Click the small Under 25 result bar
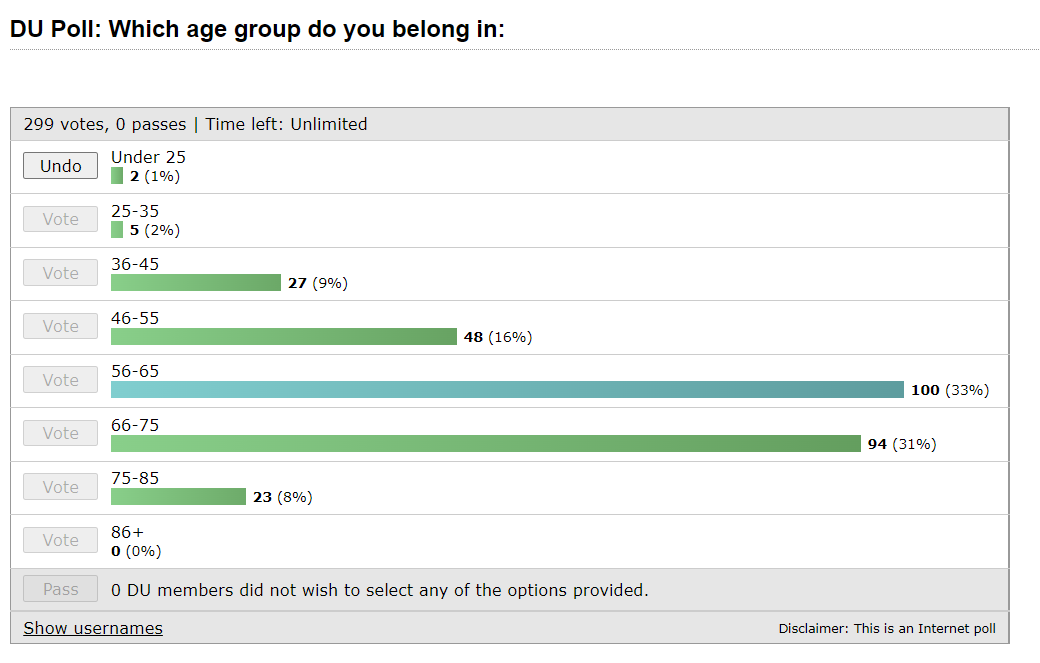This screenshot has width=1040, height=663. pyautogui.click(x=117, y=176)
